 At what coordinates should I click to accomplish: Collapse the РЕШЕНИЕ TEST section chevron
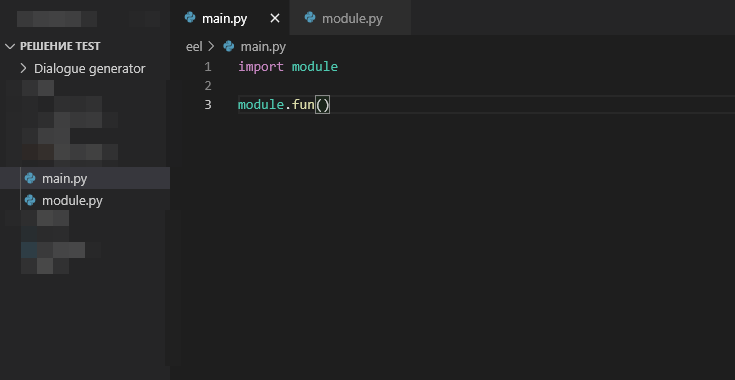coord(10,46)
